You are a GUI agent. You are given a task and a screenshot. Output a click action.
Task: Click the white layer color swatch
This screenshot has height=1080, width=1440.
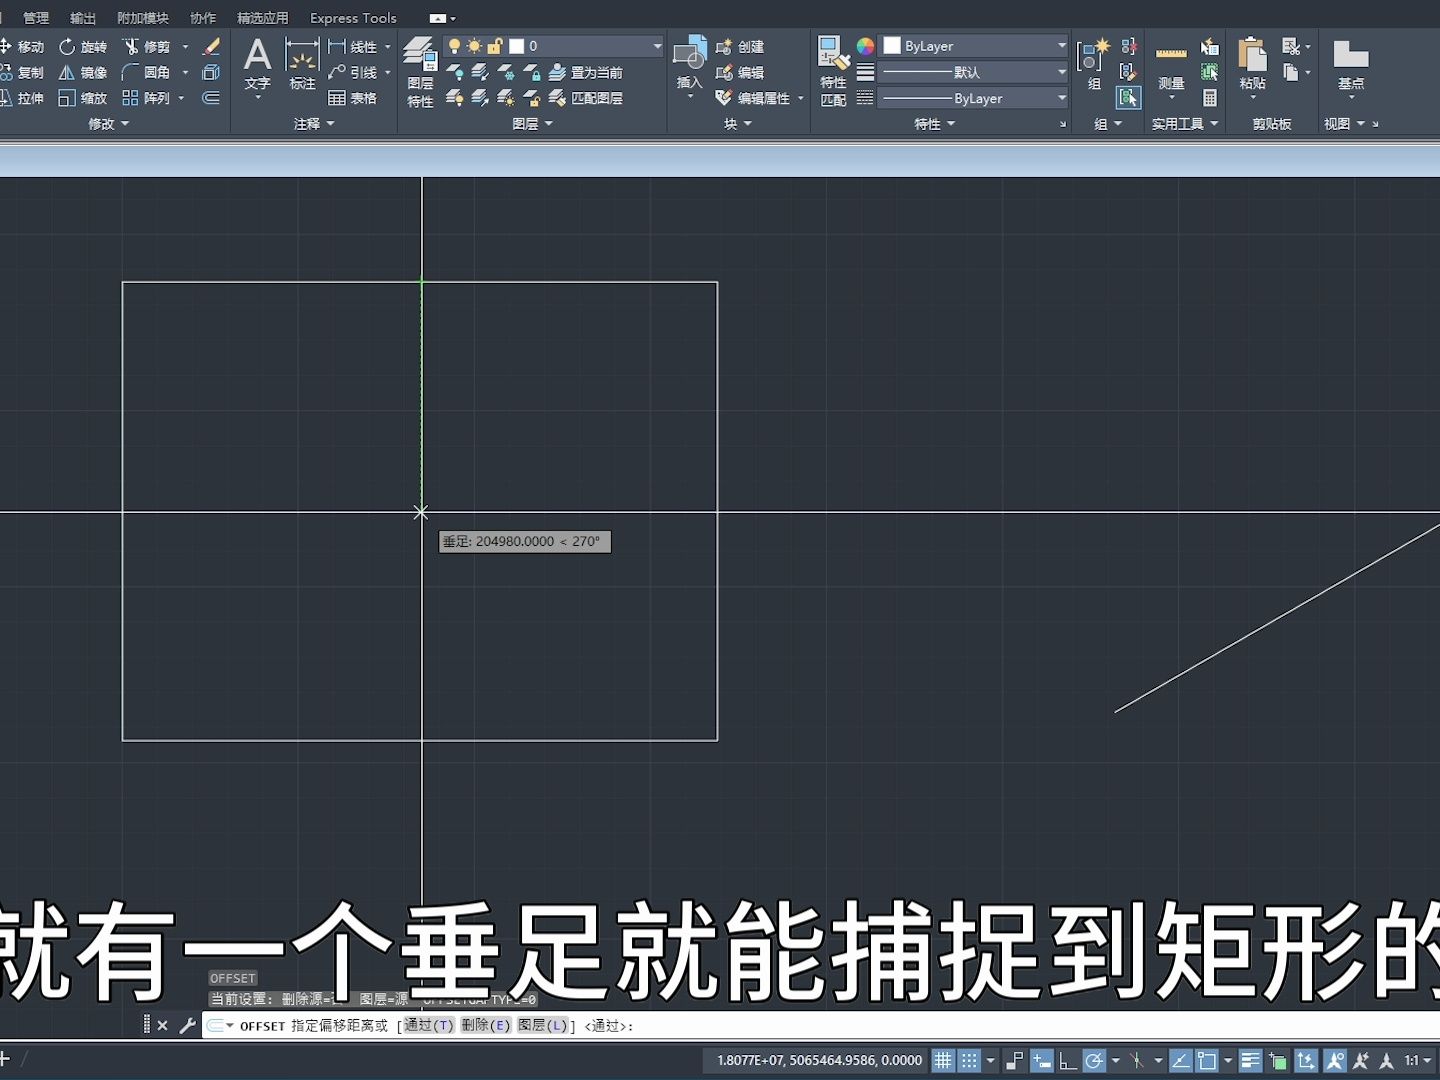coord(515,45)
